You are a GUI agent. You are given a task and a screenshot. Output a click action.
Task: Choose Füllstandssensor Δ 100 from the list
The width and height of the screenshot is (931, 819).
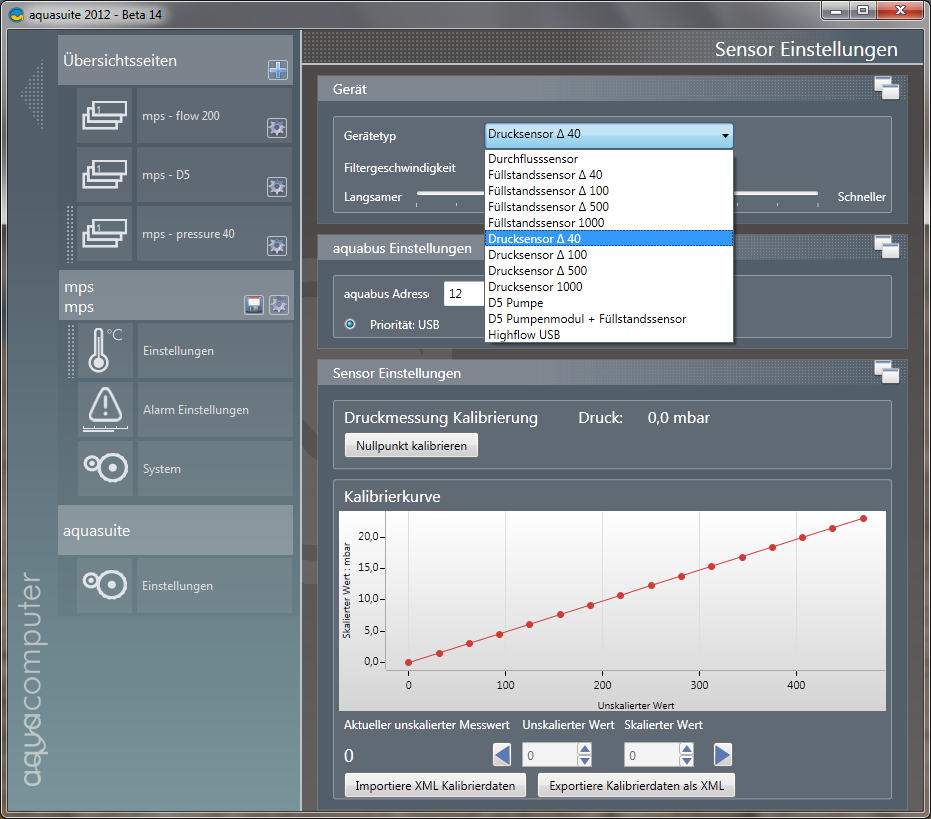pyautogui.click(x=609, y=191)
